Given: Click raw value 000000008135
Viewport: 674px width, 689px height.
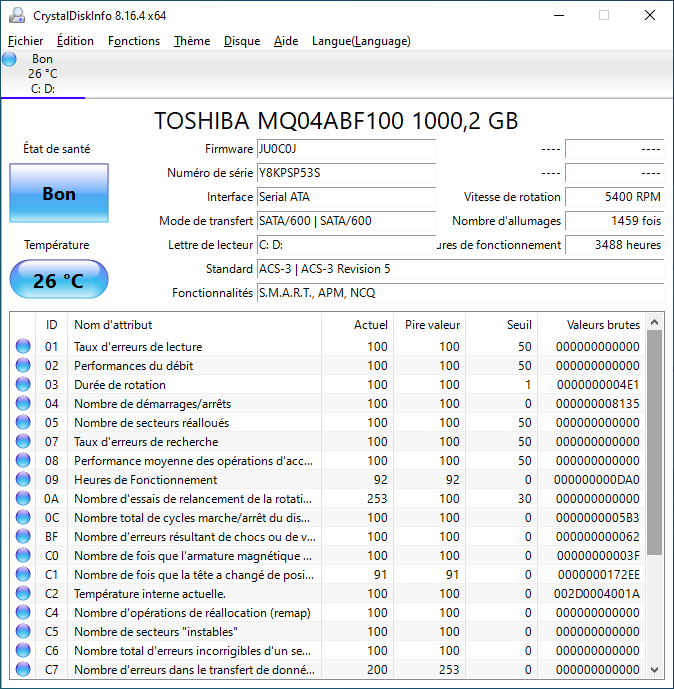Looking at the screenshot, I should 598,403.
